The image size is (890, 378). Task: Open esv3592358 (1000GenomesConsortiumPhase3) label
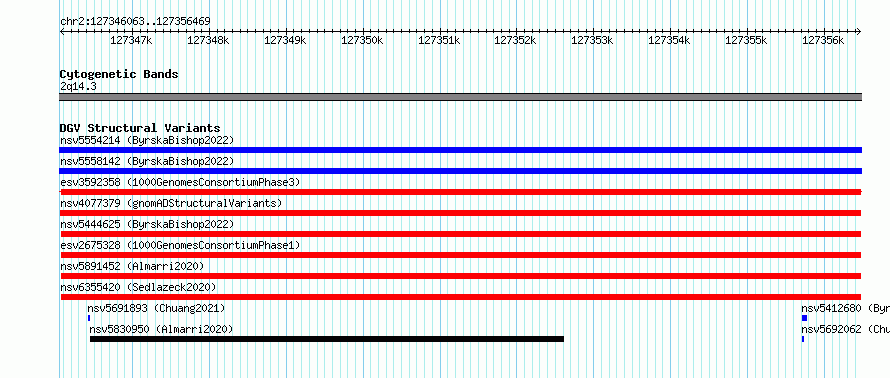tap(180, 182)
